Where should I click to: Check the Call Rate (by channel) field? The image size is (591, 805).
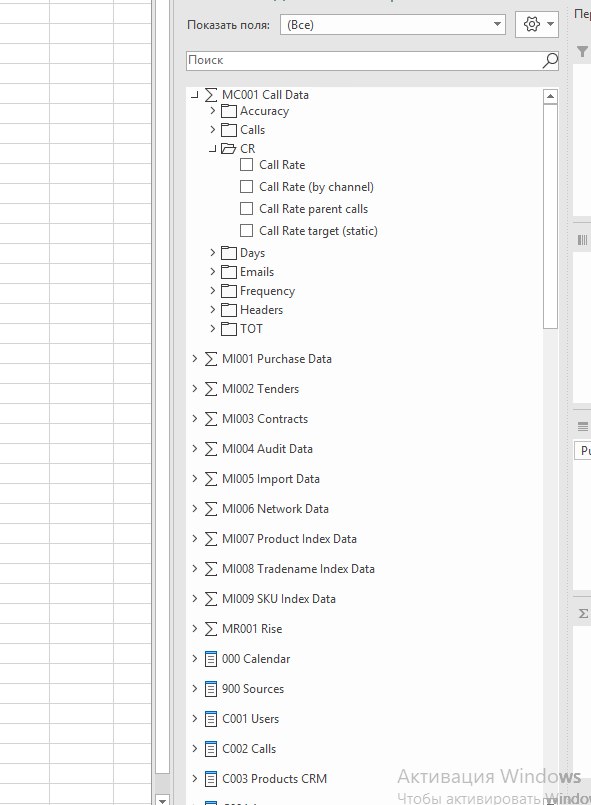click(246, 187)
